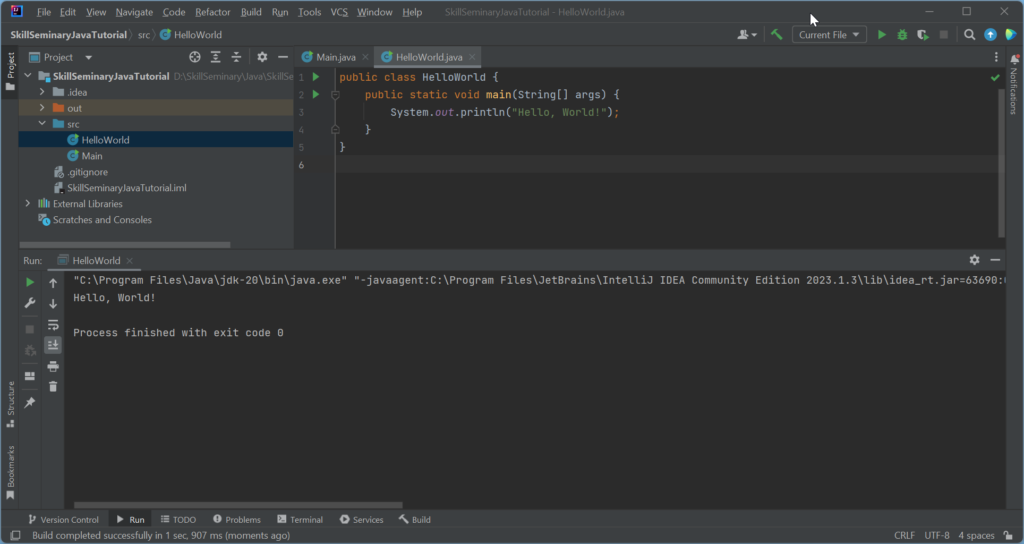Click the UTF-8 encoding indicator

coord(937,536)
